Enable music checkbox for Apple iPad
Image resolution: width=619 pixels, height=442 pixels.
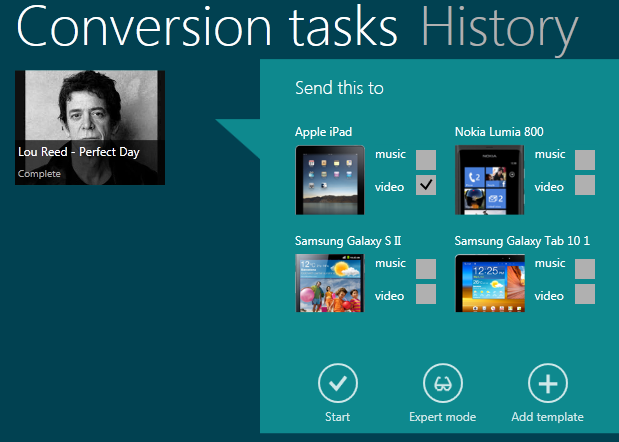426,160
